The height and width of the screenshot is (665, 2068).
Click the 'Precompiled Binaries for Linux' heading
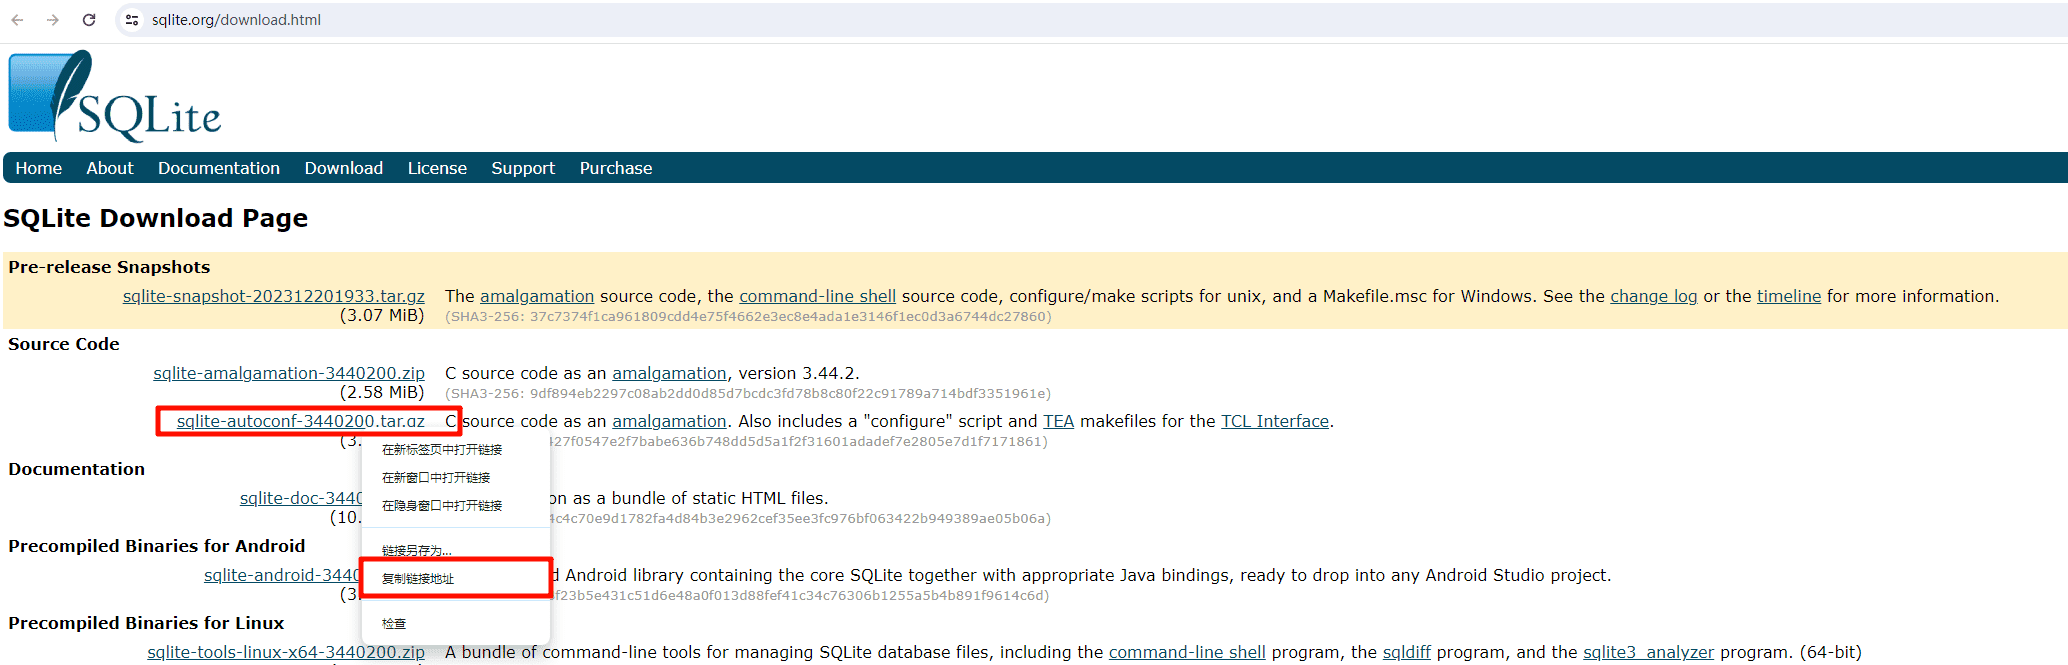coord(146,623)
